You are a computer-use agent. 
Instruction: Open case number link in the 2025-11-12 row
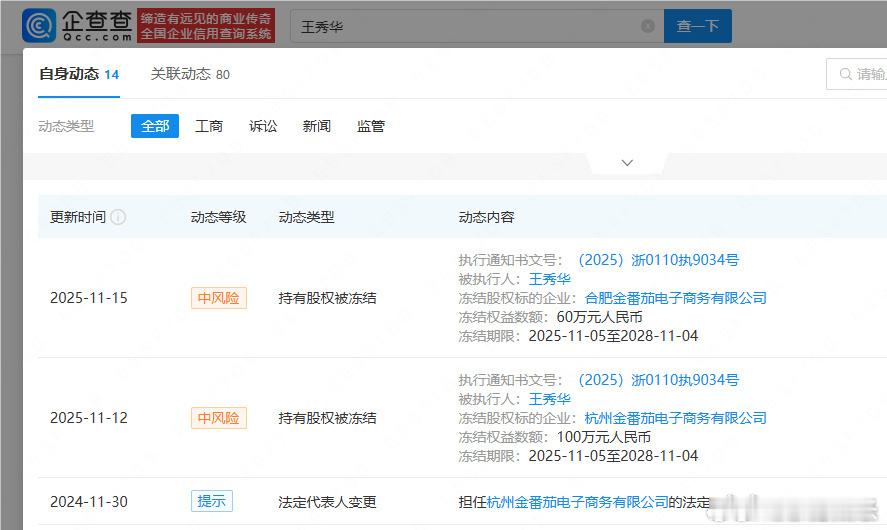[x=658, y=380]
